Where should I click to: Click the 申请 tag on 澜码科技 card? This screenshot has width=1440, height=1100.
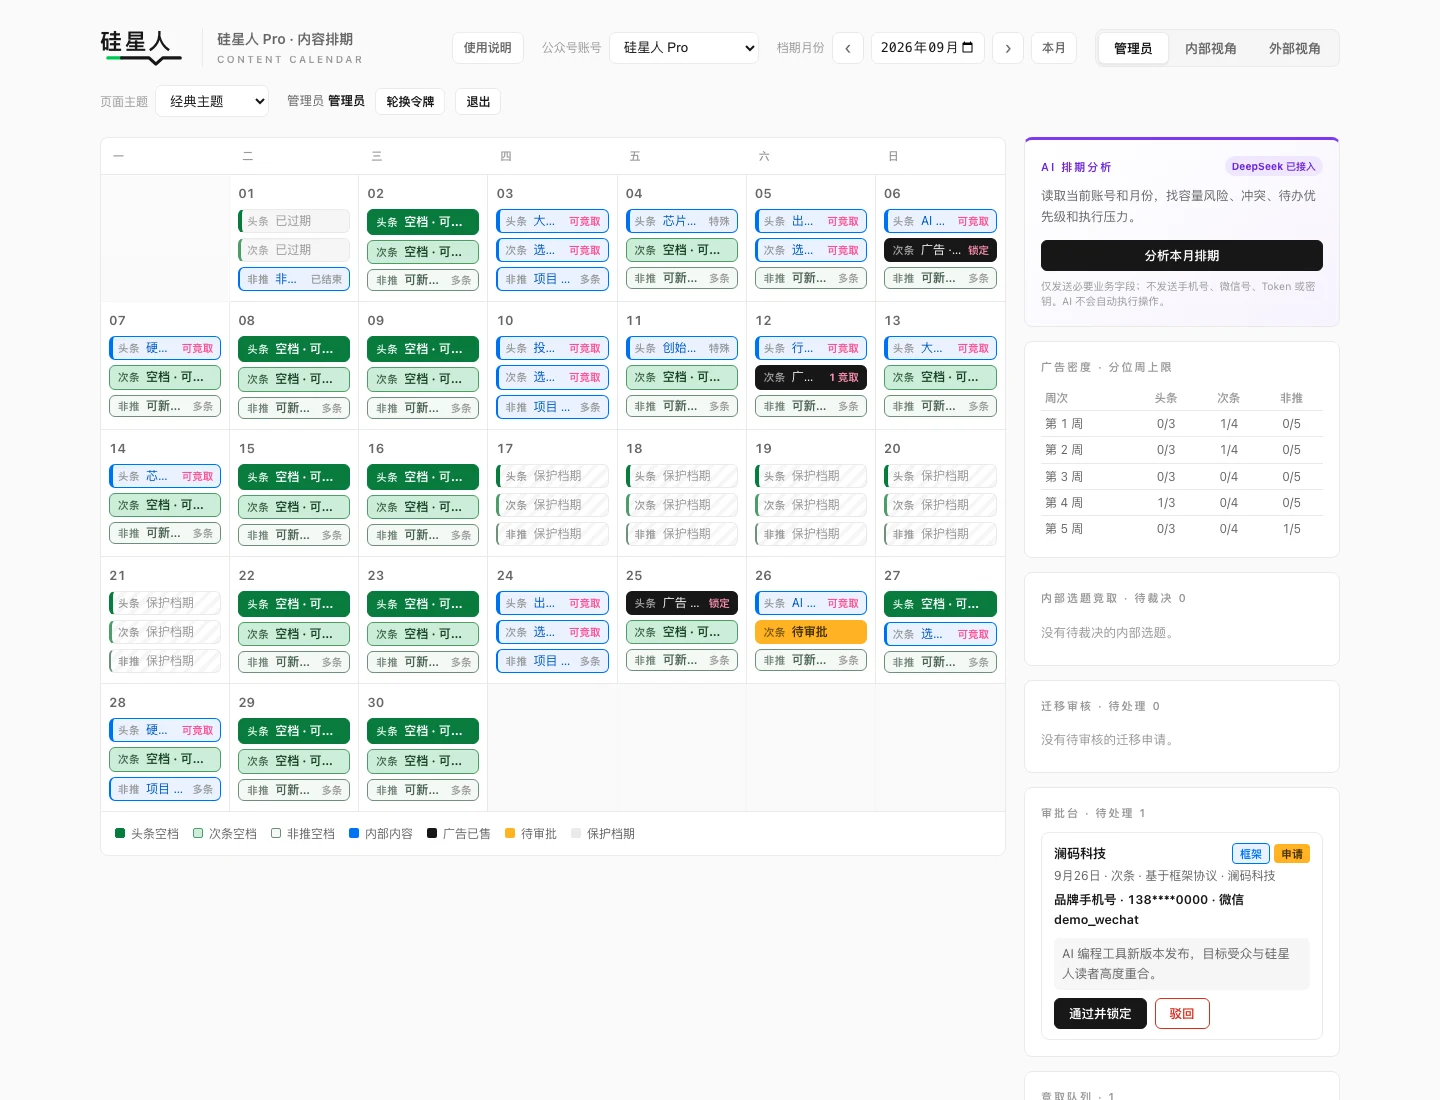1292,854
